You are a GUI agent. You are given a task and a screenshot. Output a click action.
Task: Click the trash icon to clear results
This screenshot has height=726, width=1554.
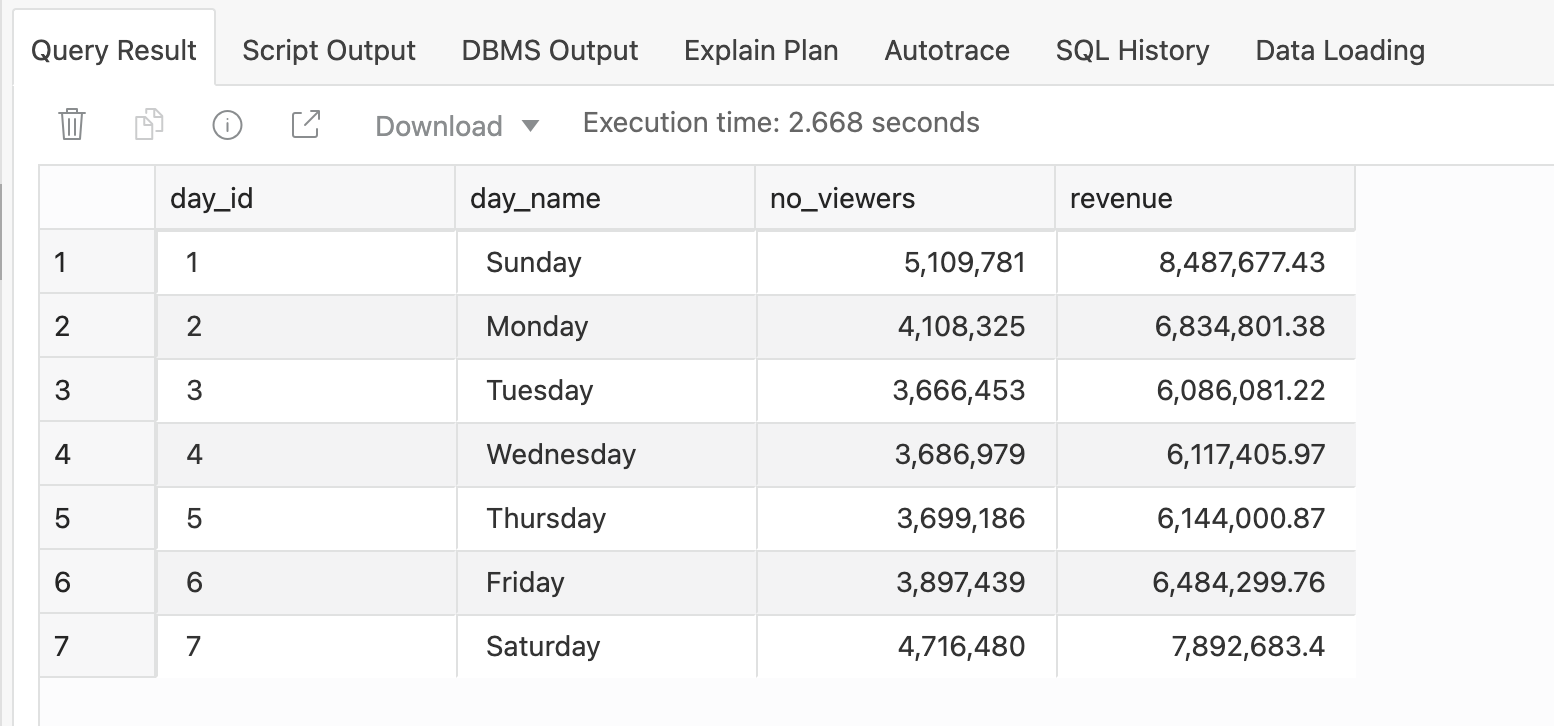72,125
